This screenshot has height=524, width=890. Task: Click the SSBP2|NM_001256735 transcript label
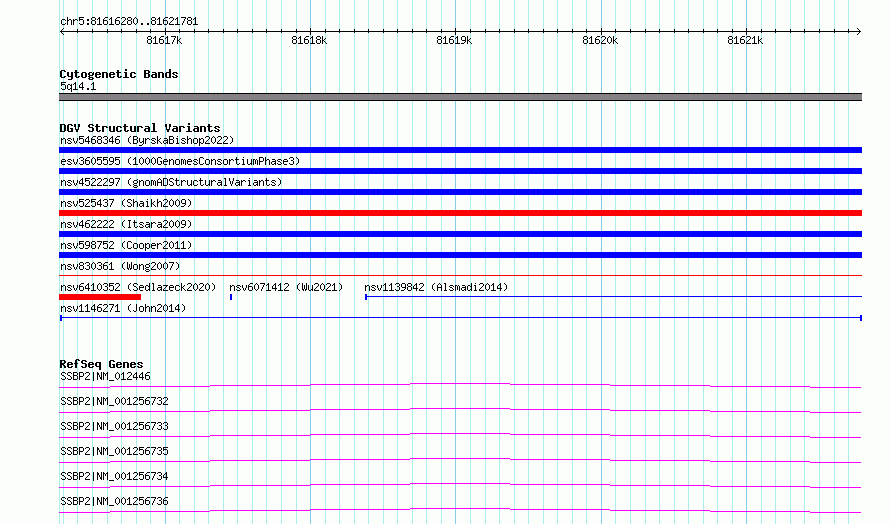point(114,451)
